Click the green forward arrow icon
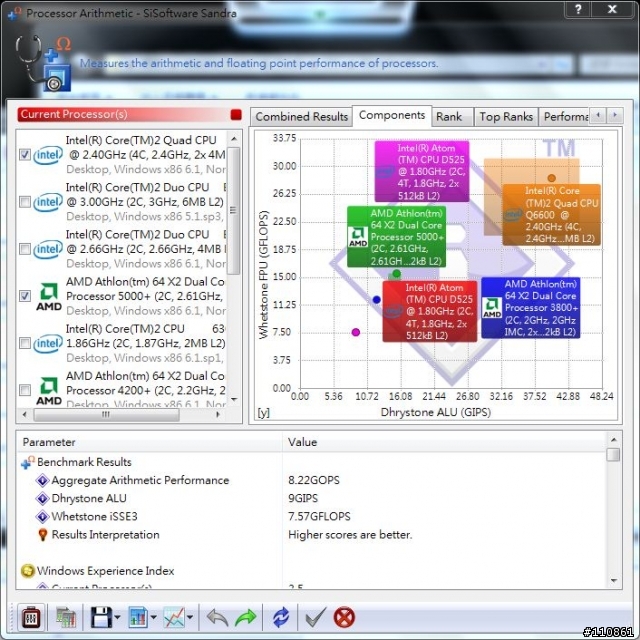 pyautogui.click(x=245, y=617)
